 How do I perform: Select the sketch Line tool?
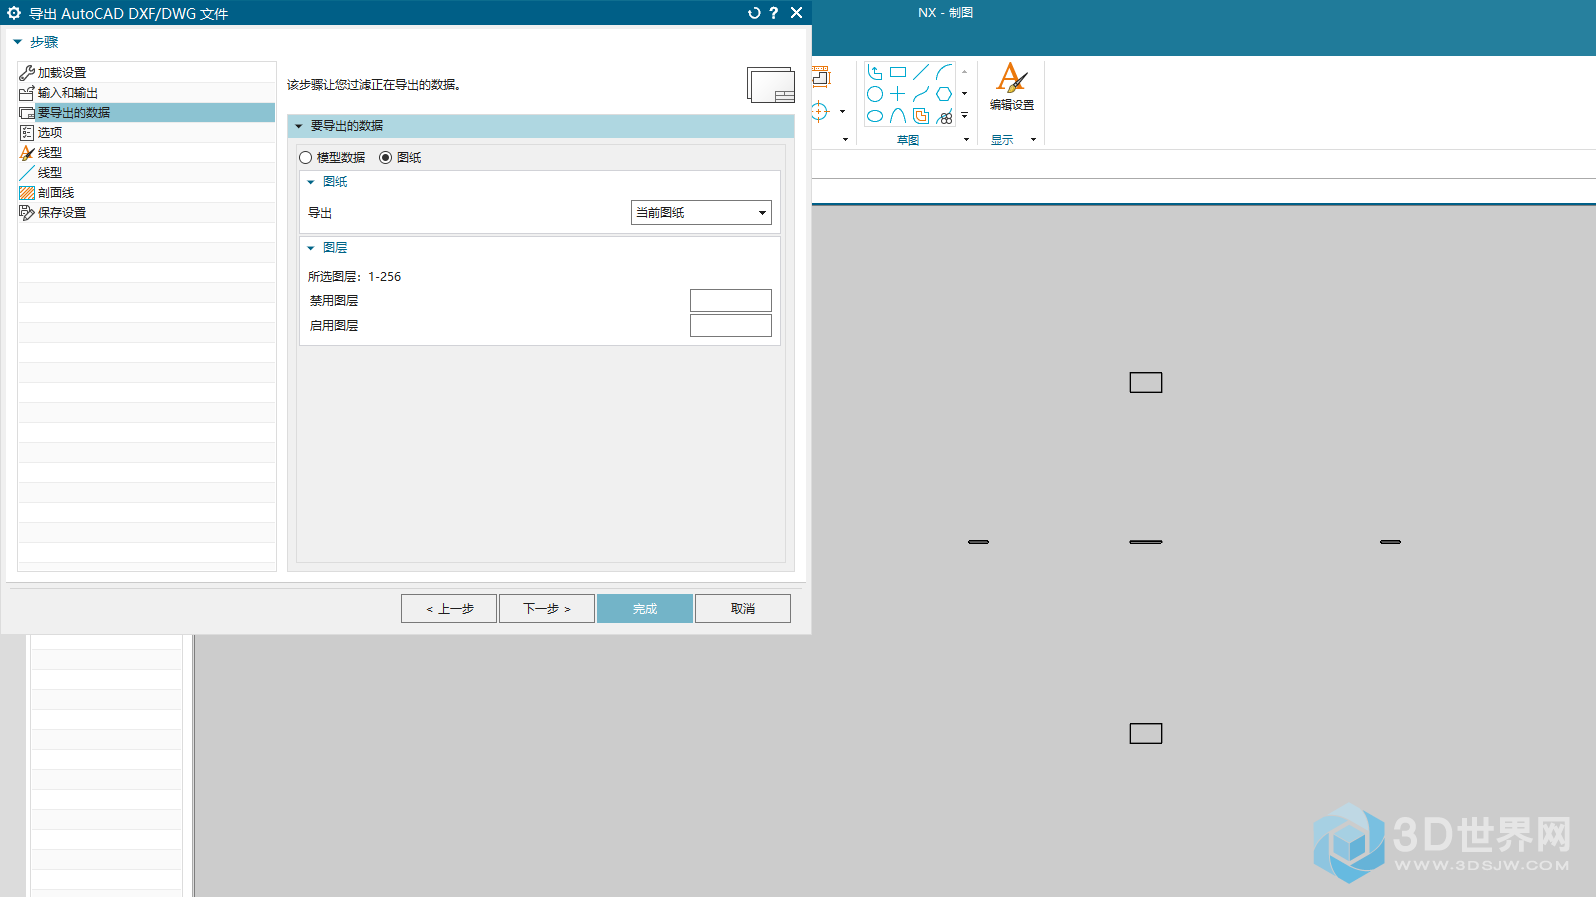921,72
